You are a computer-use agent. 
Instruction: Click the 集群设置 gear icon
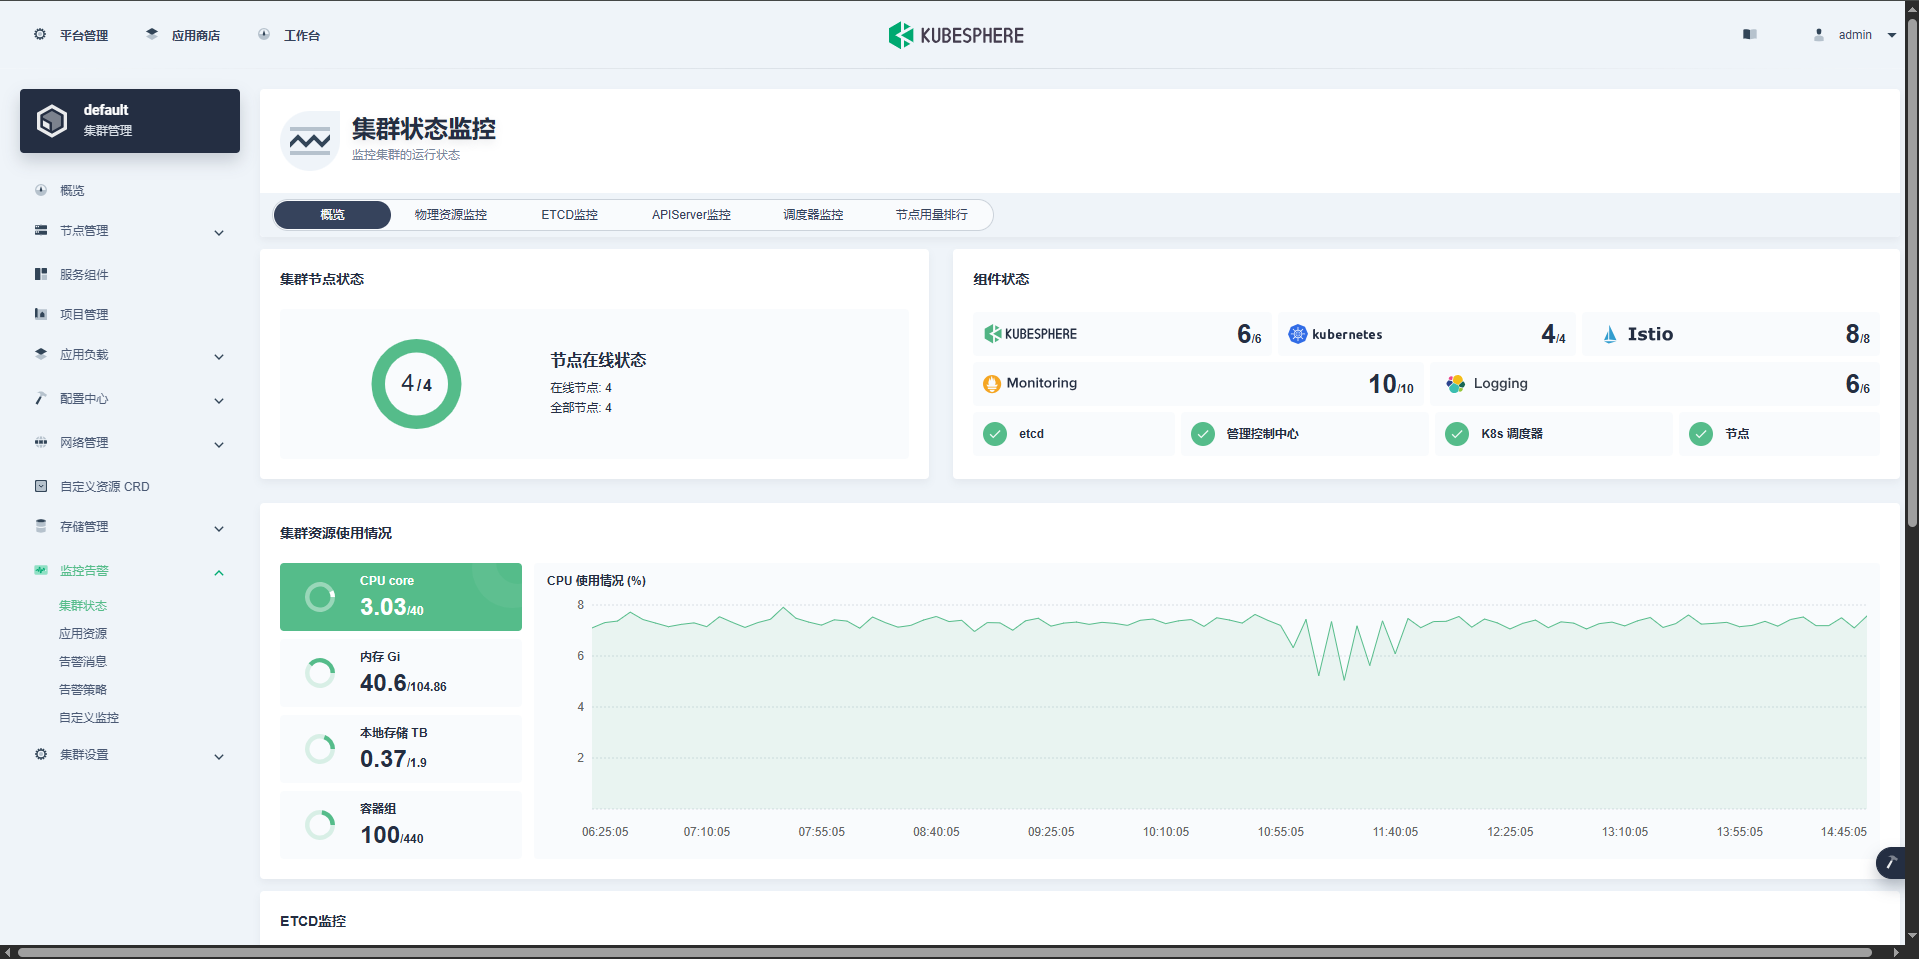pyautogui.click(x=41, y=754)
